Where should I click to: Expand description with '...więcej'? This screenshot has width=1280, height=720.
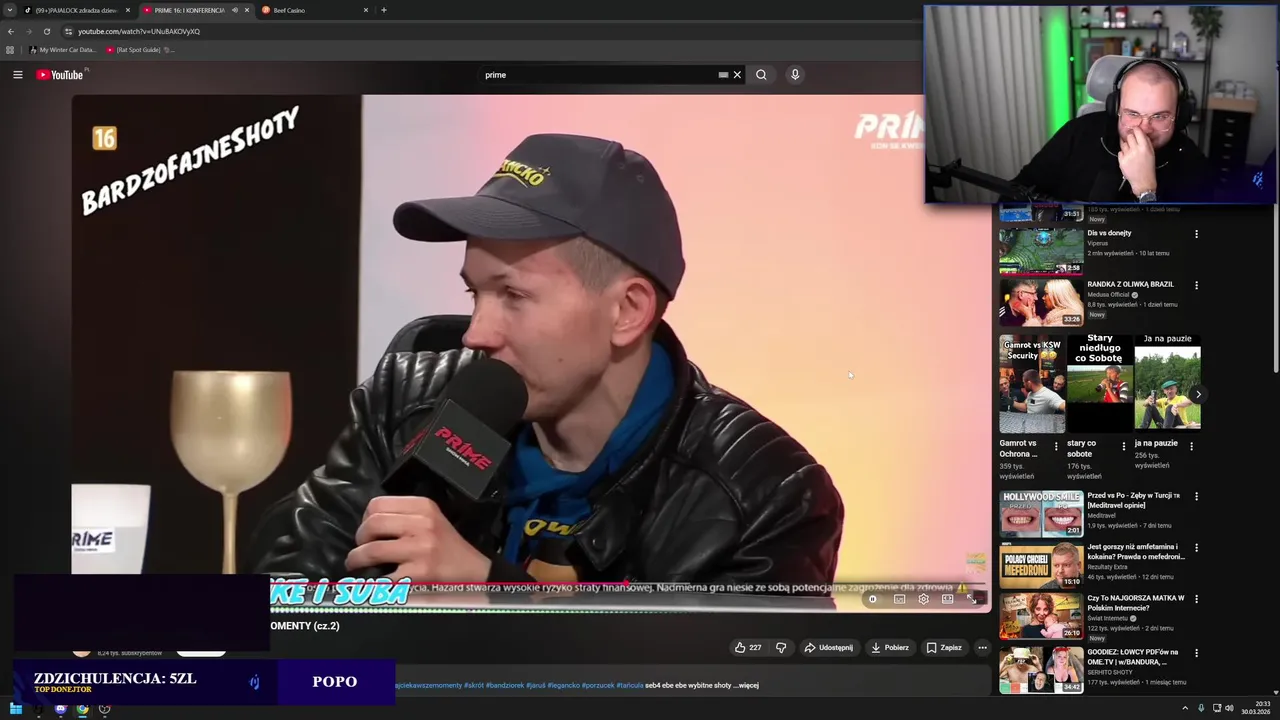coord(748,685)
